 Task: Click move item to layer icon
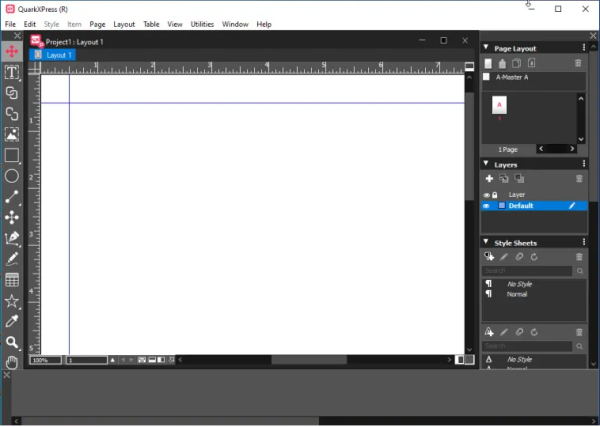tap(504, 179)
